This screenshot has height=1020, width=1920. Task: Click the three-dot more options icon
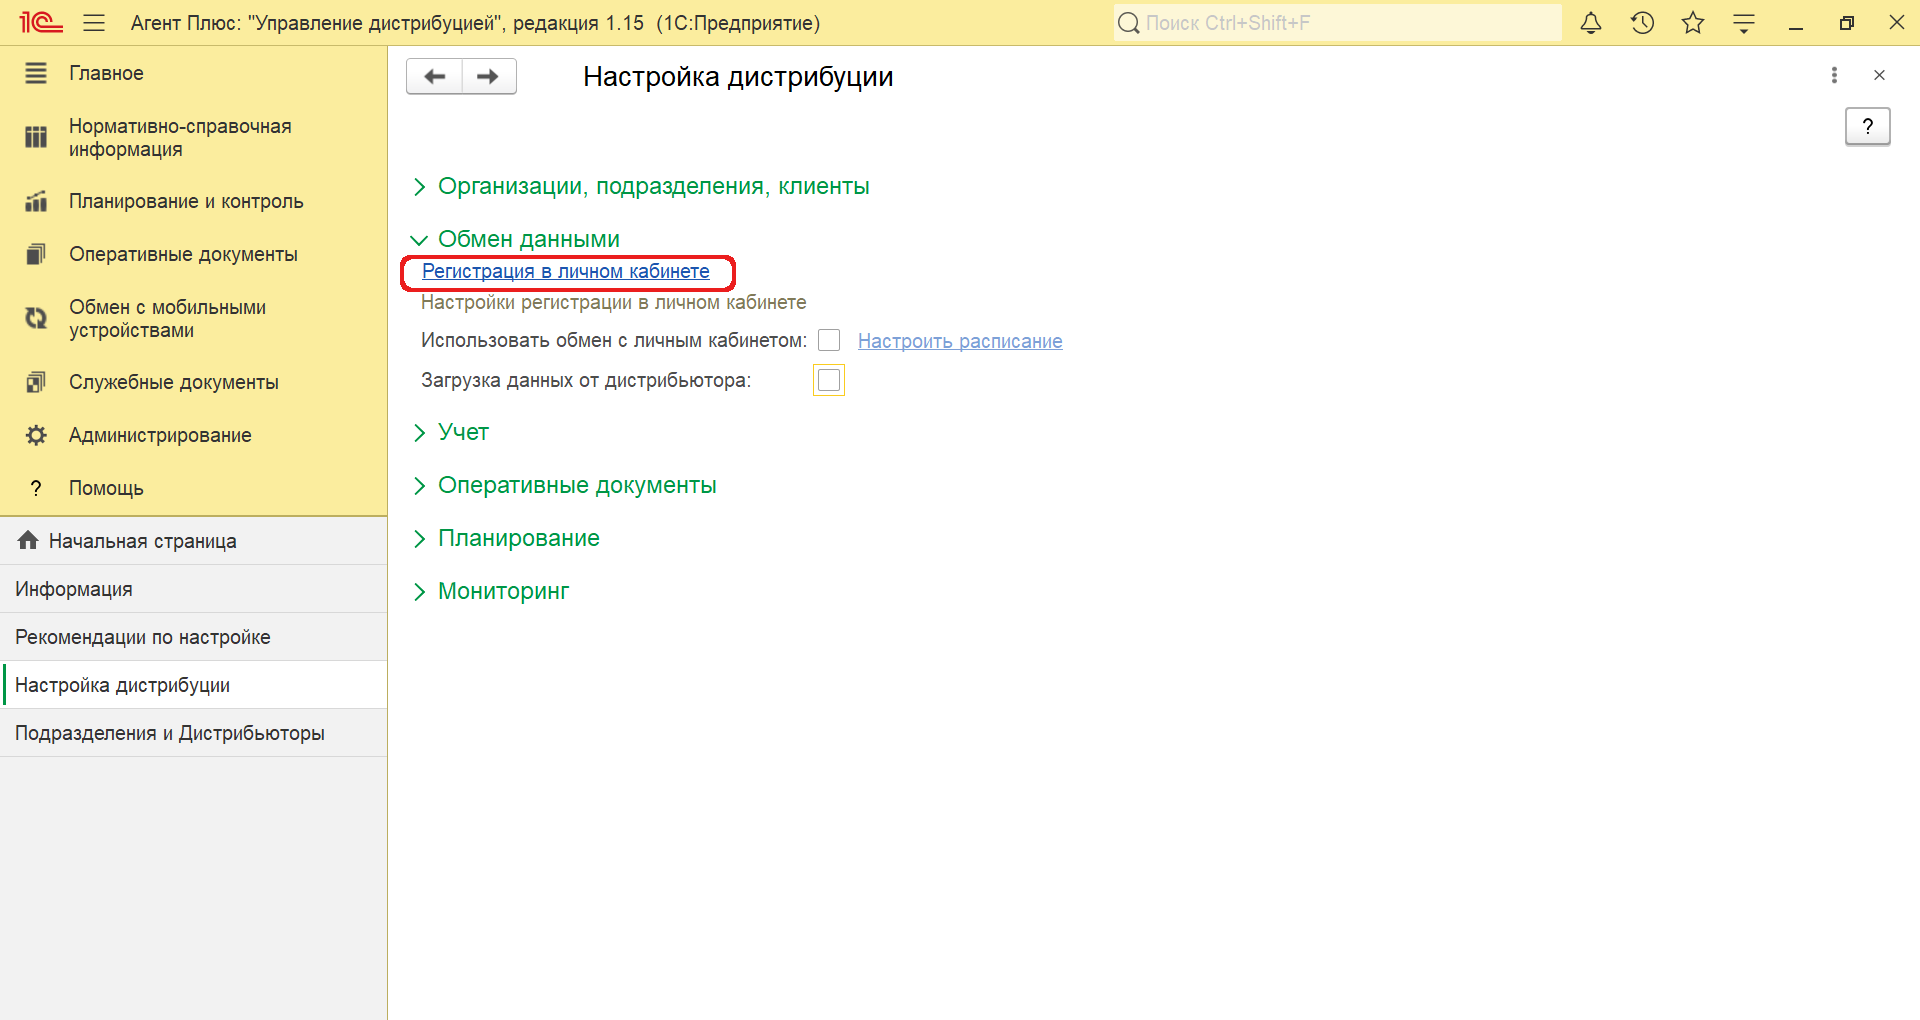point(1834,75)
